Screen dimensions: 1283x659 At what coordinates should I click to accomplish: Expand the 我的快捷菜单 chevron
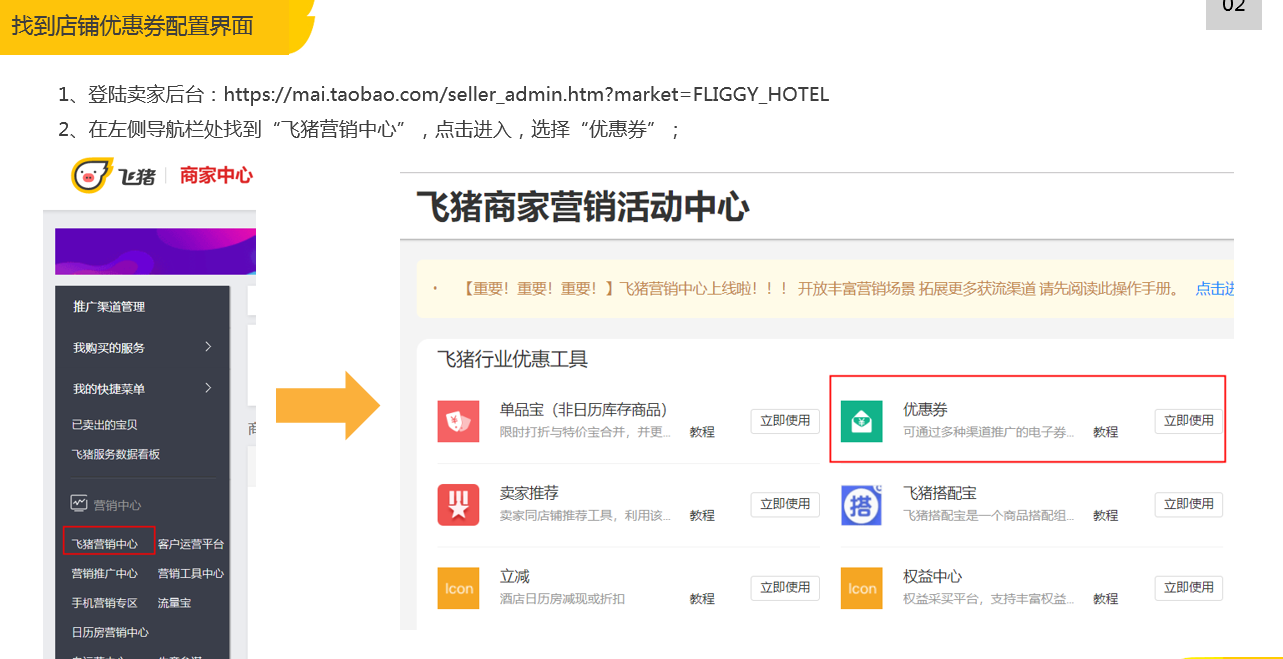pos(208,388)
